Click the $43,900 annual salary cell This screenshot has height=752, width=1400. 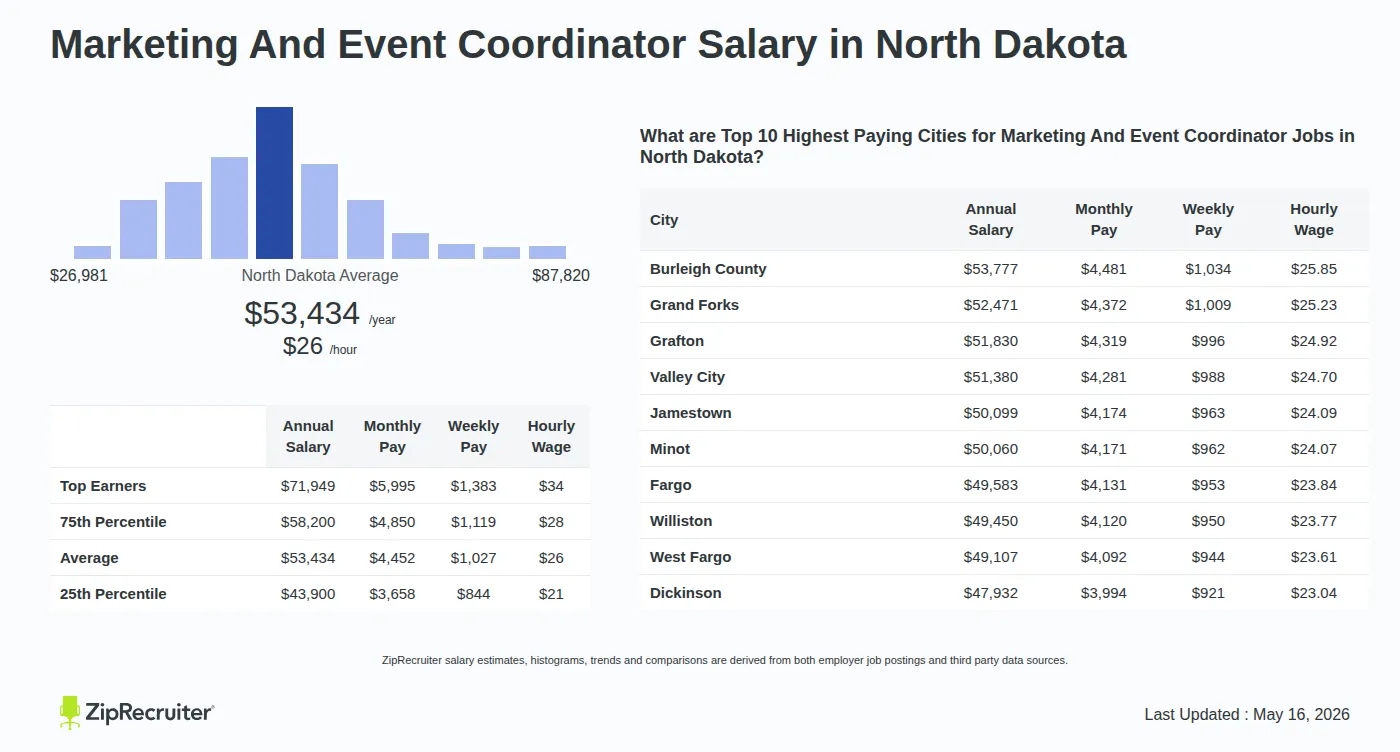tap(308, 594)
